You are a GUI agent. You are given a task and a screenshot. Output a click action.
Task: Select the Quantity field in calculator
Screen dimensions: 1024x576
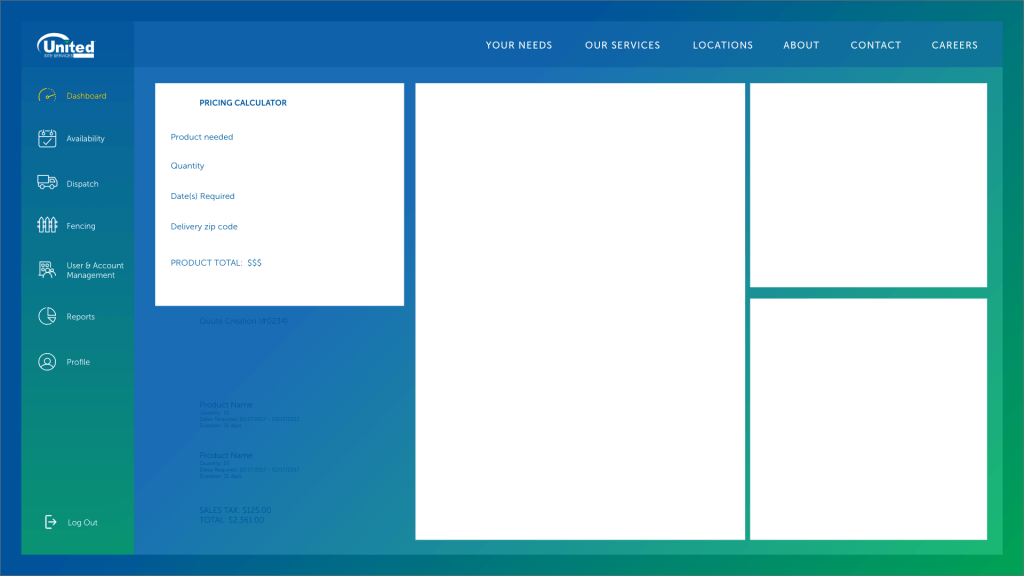point(188,166)
